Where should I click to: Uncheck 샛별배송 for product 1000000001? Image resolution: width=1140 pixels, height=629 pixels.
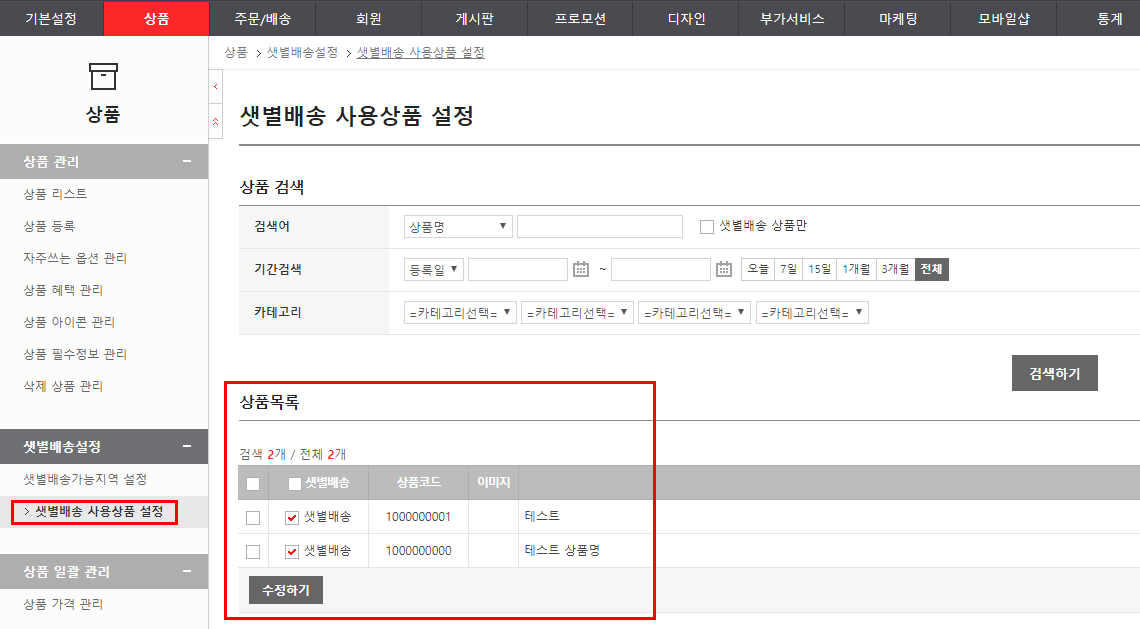pos(292,518)
